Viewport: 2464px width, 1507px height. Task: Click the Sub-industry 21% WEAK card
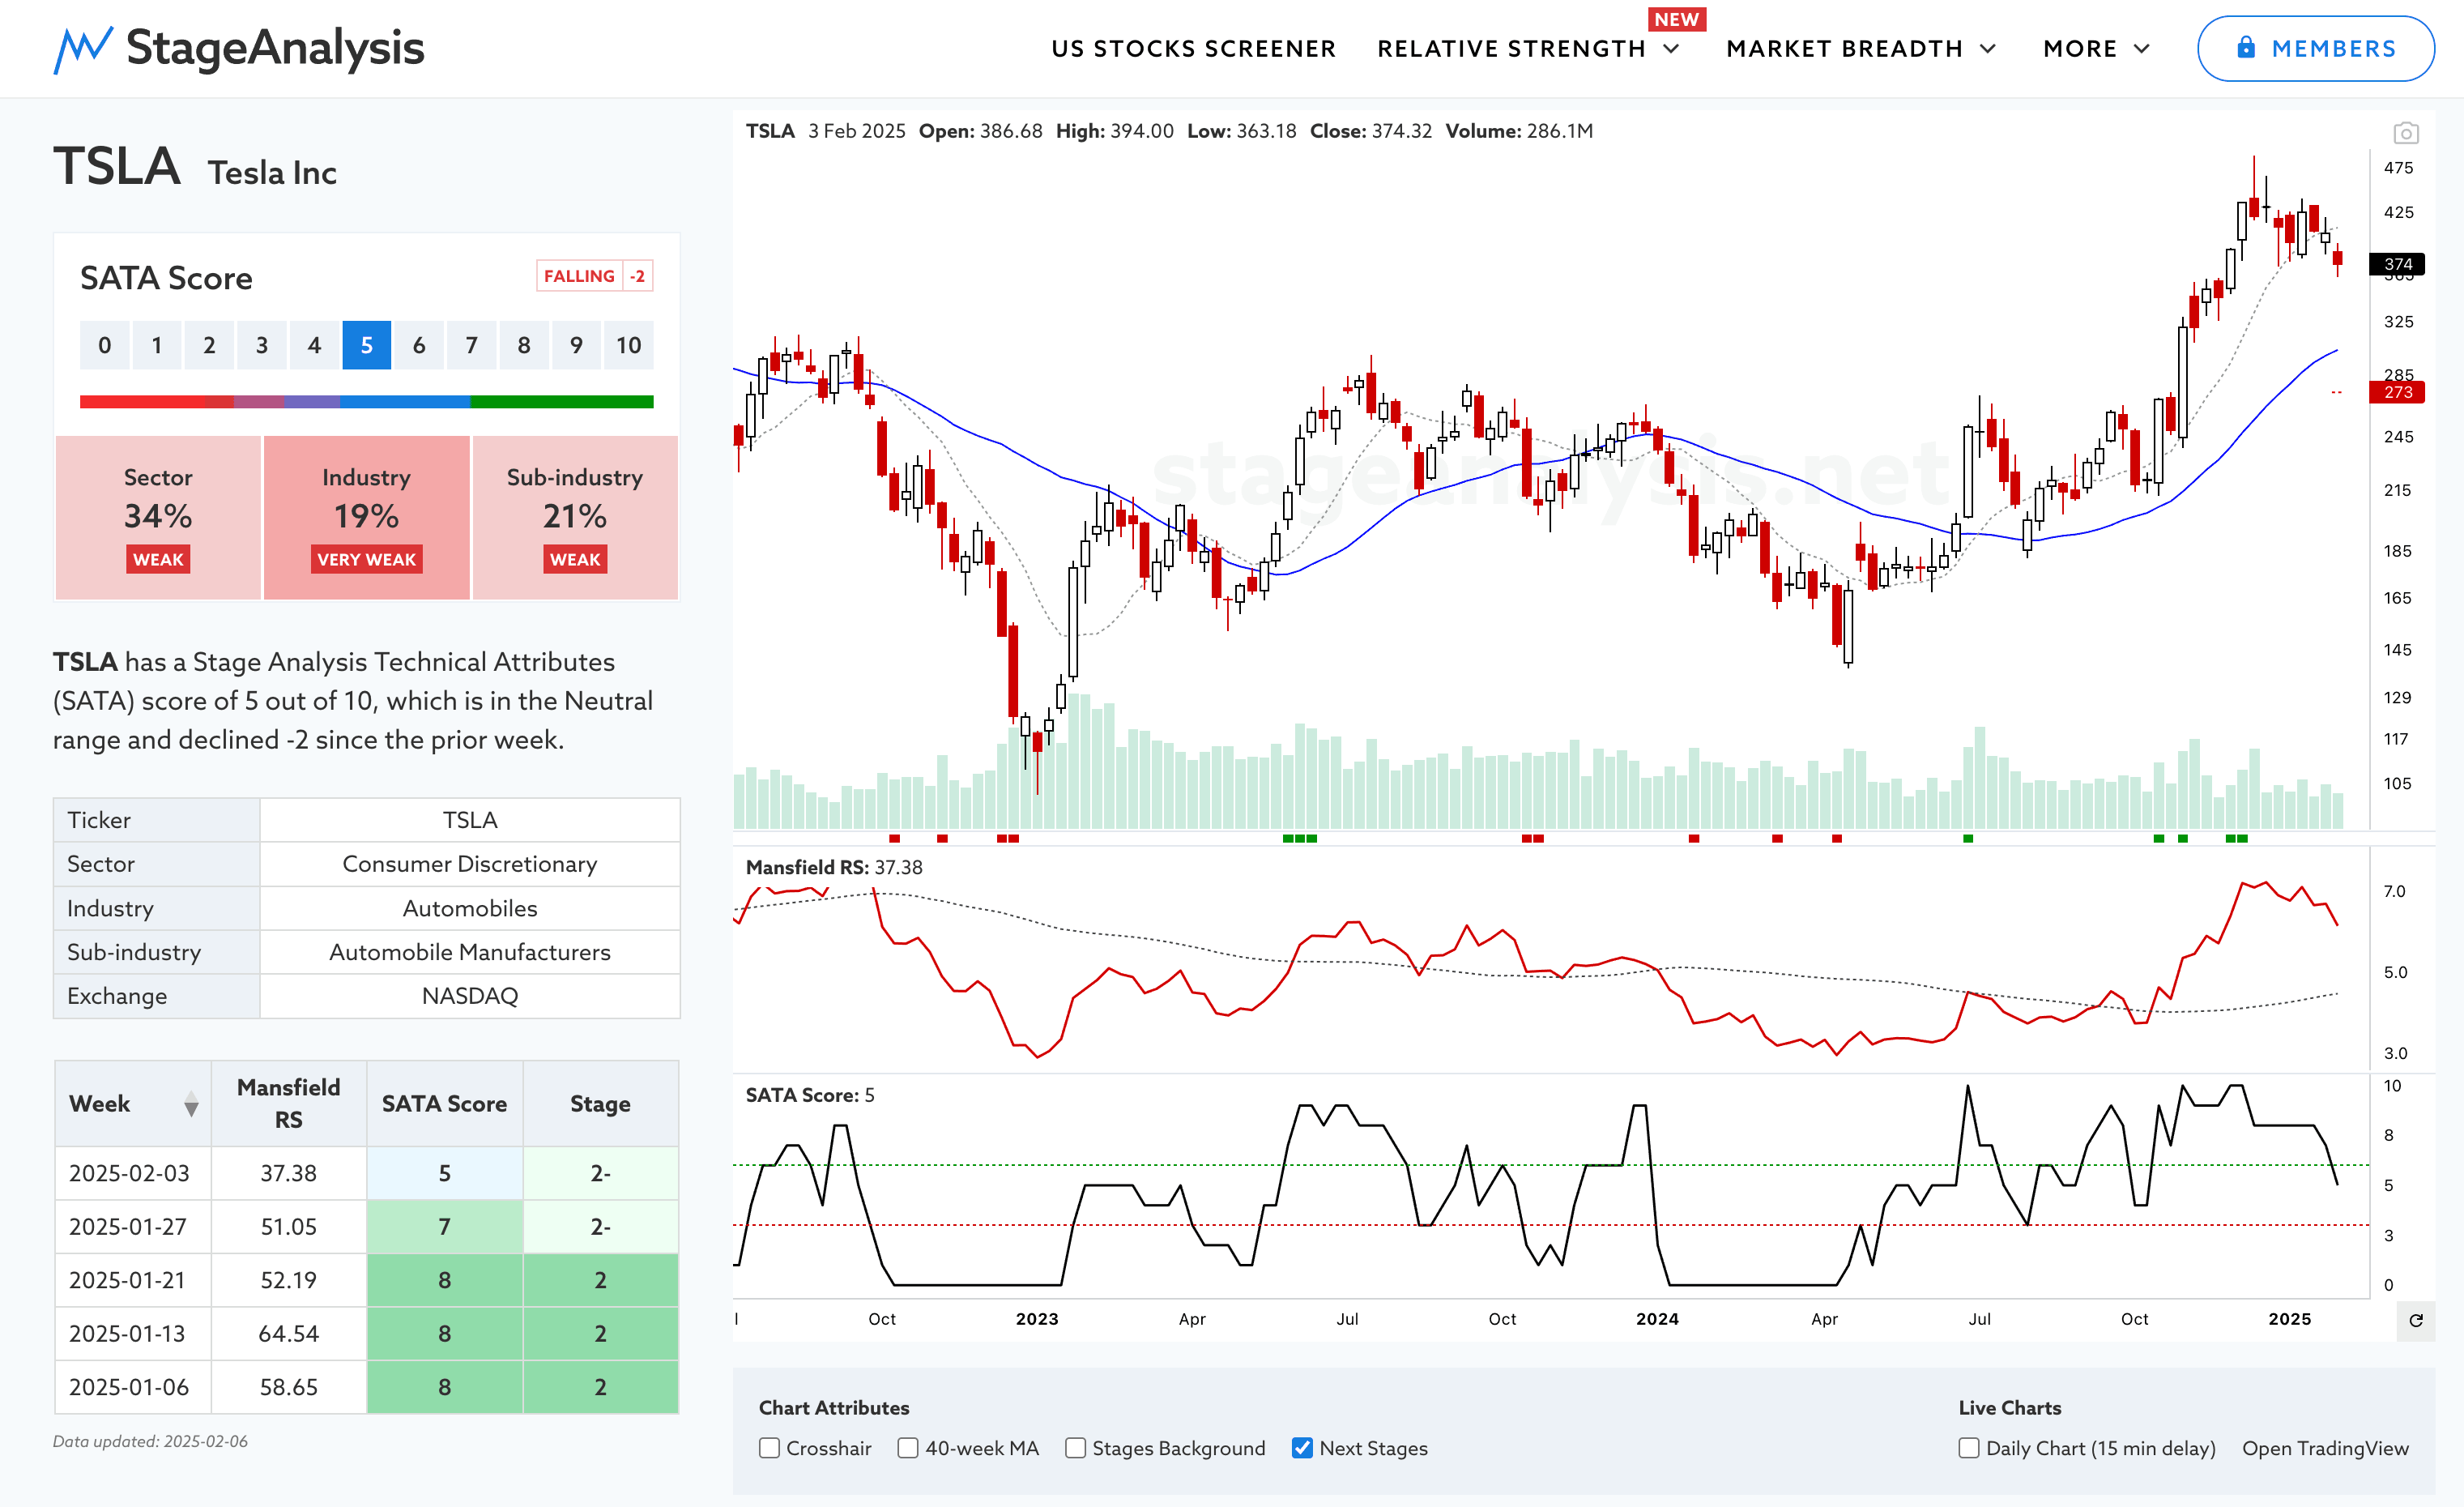[575, 517]
